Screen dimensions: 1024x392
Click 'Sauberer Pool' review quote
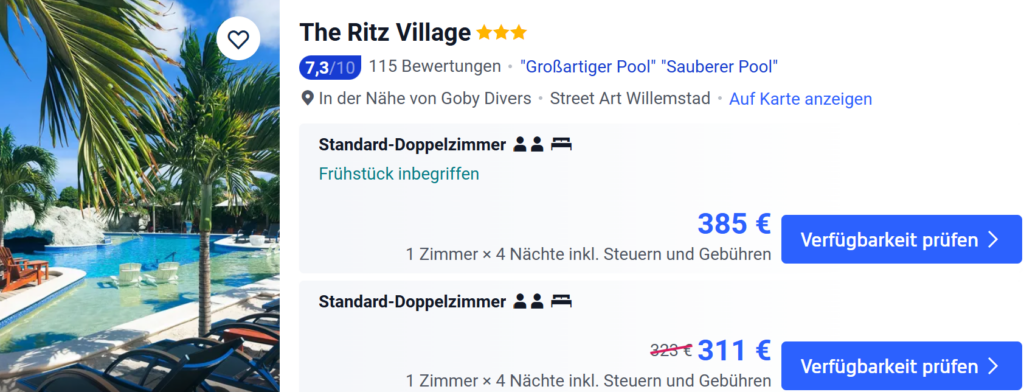click(720, 67)
